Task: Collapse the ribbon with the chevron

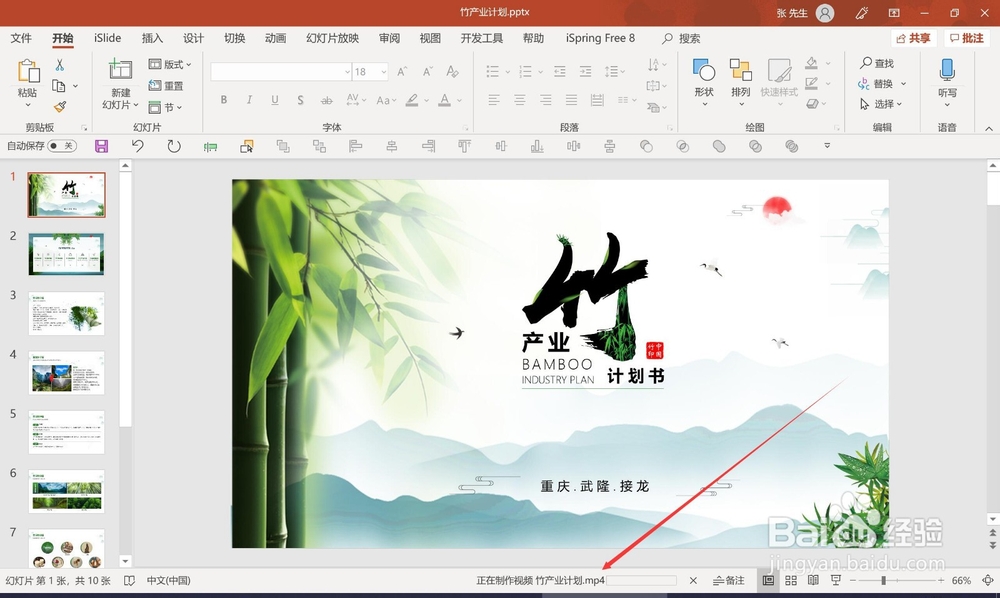Action: [x=989, y=128]
